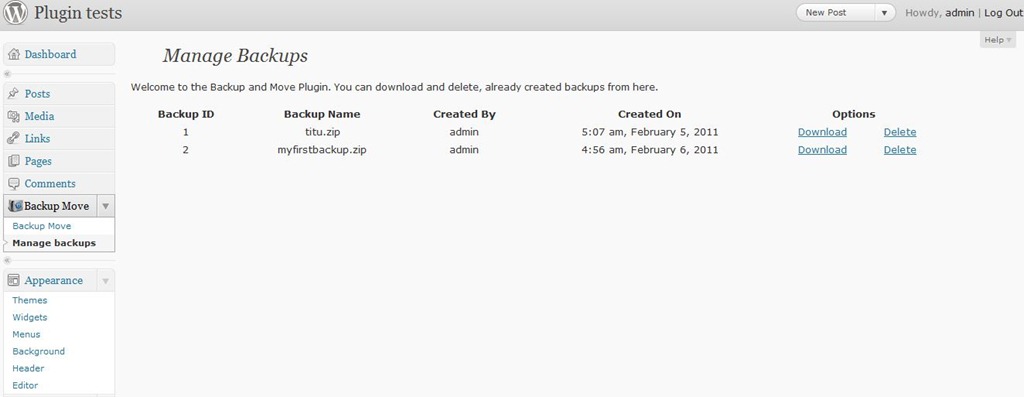Image resolution: width=1024 pixels, height=397 pixels.
Task: Click the New Post button
Action: (835, 12)
